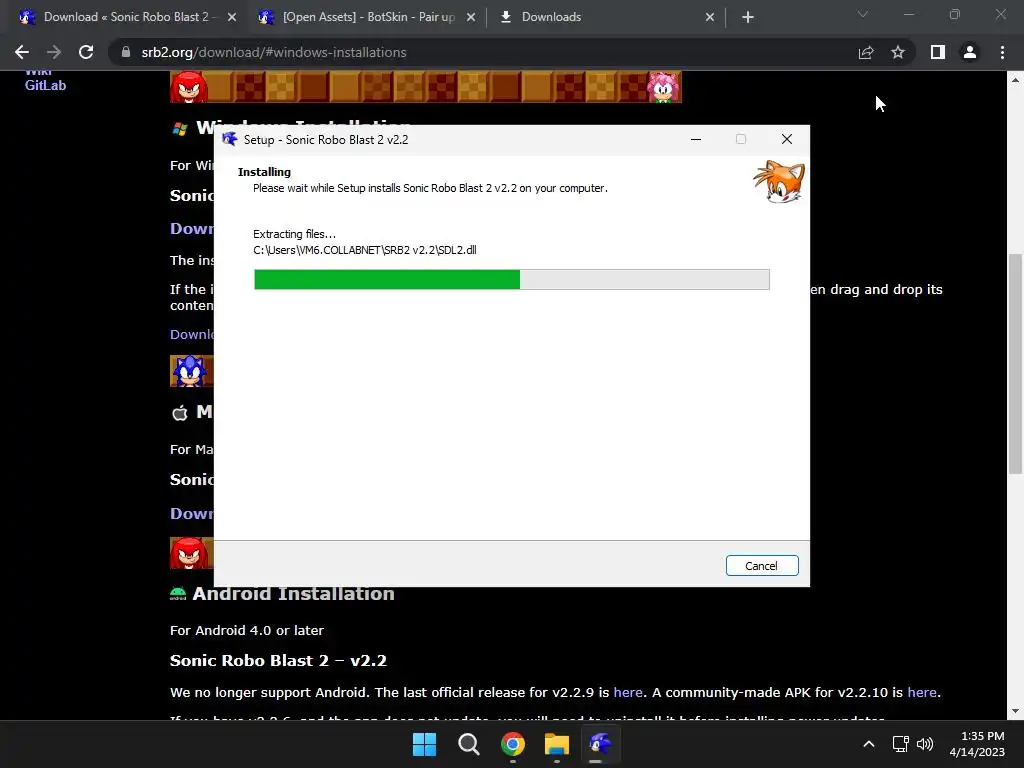Click the scroll up arrow of the page scrollbar
Viewport: 1024px width, 768px height.
(1015, 80)
